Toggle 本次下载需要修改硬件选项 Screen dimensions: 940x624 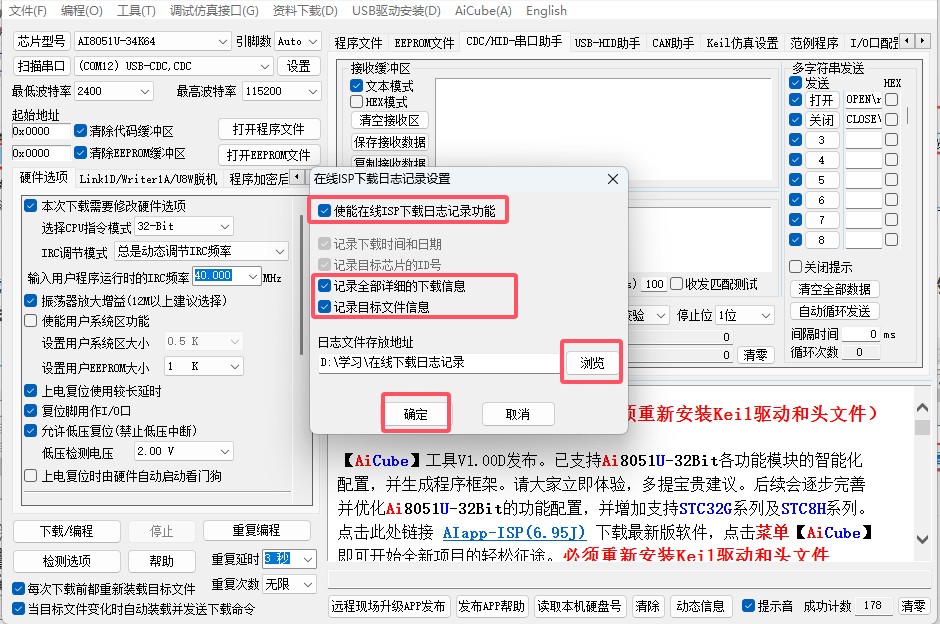31,206
